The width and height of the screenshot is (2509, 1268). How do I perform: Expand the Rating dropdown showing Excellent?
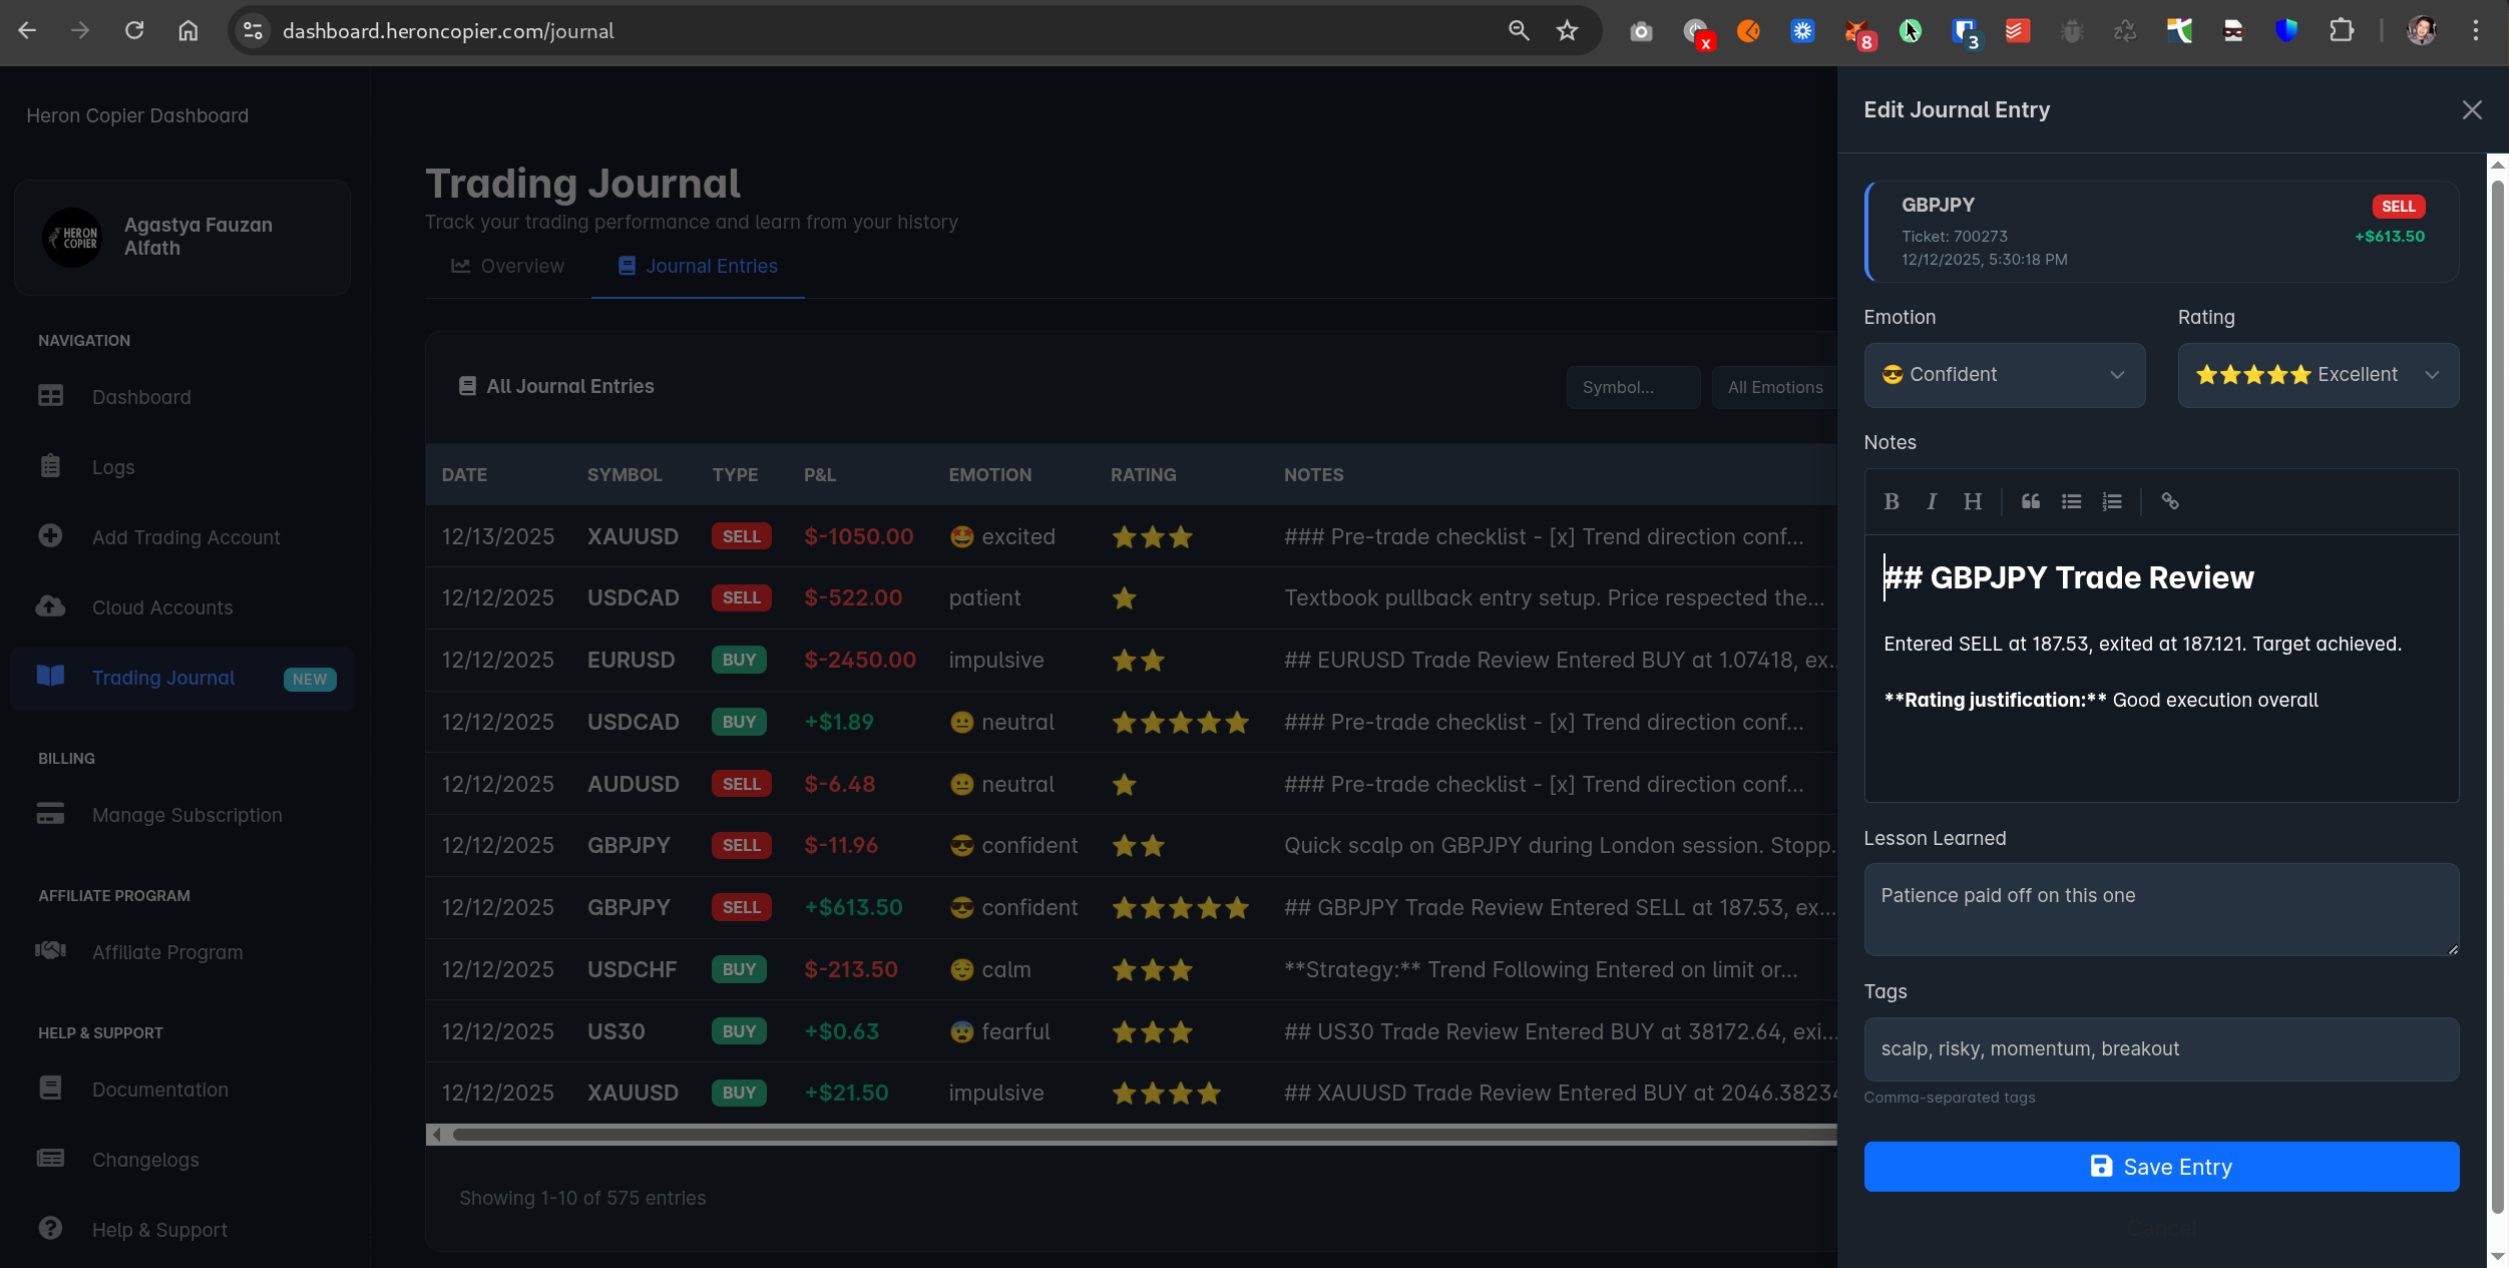(x=2317, y=375)
